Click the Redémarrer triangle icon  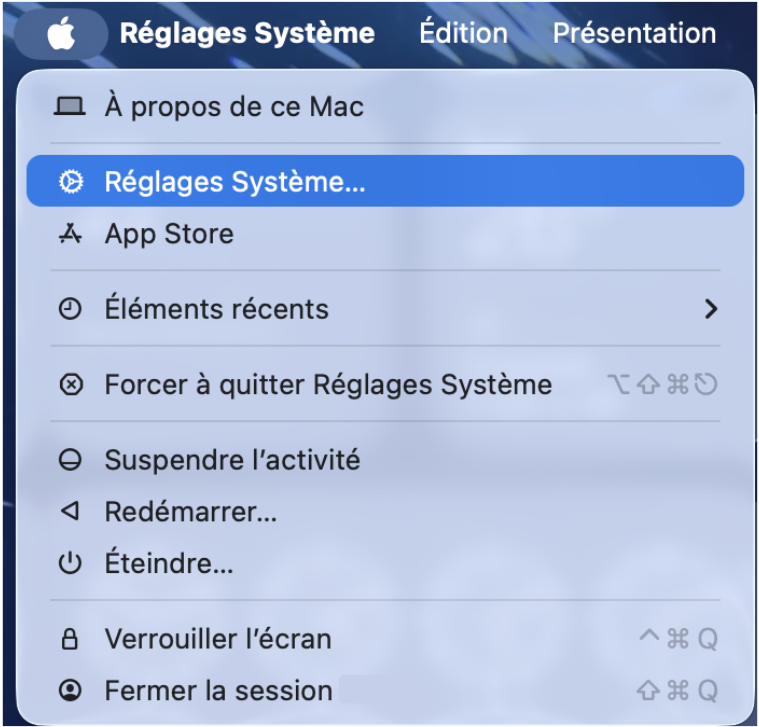click(x=69, y=512)
